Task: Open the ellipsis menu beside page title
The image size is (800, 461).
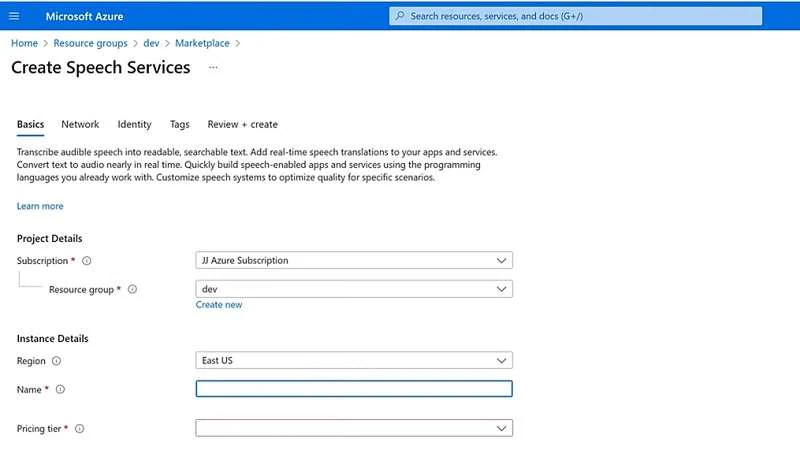Action: point(213,68)
